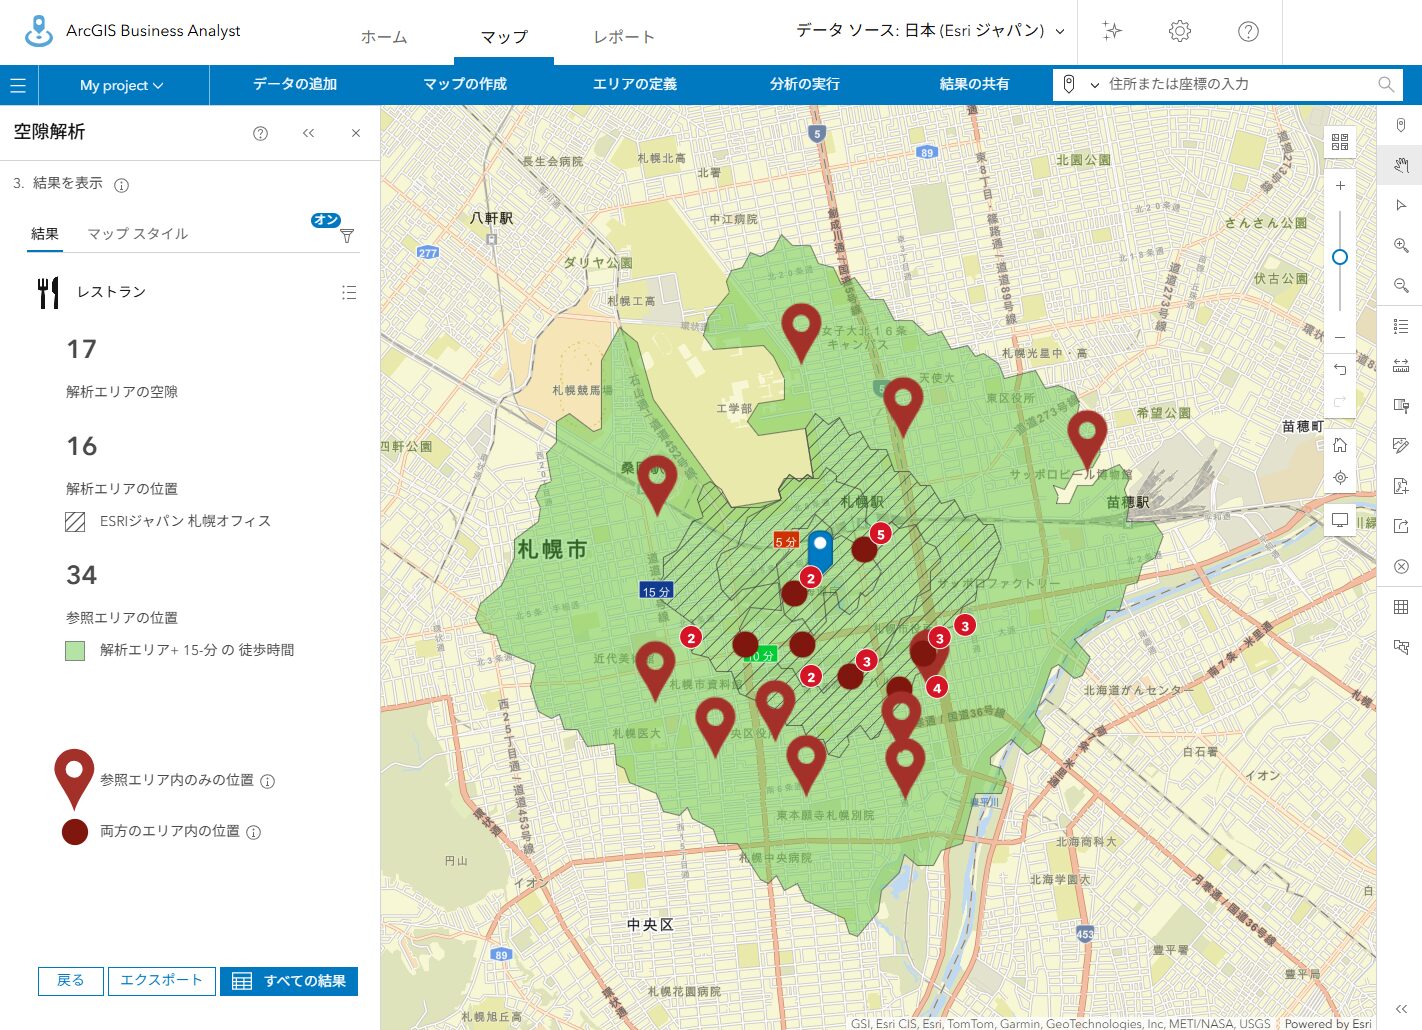Open the 分析の実行 menu
The image size is (1422, 1030).
pos(804,84)
